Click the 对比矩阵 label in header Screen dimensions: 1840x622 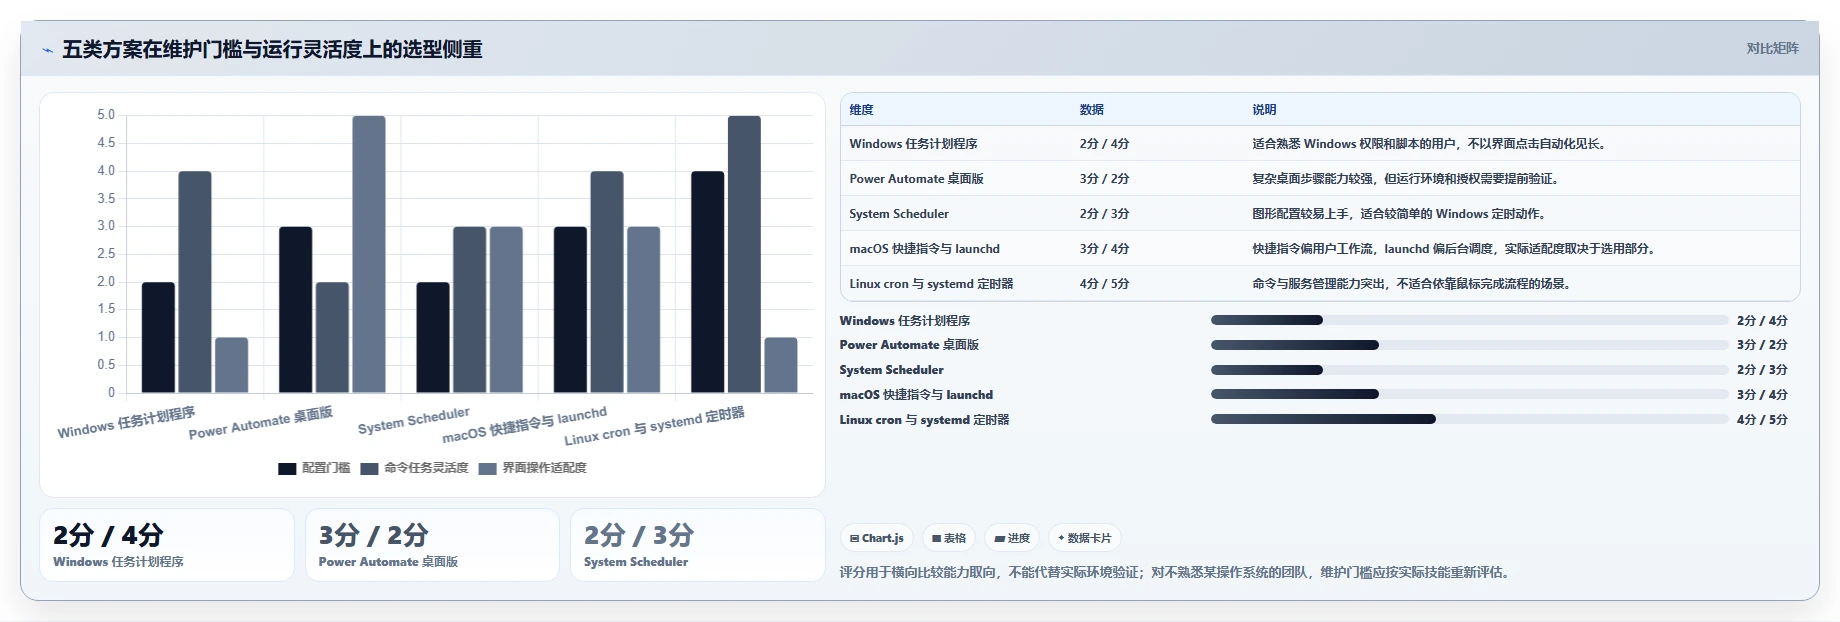(1772, 48)
